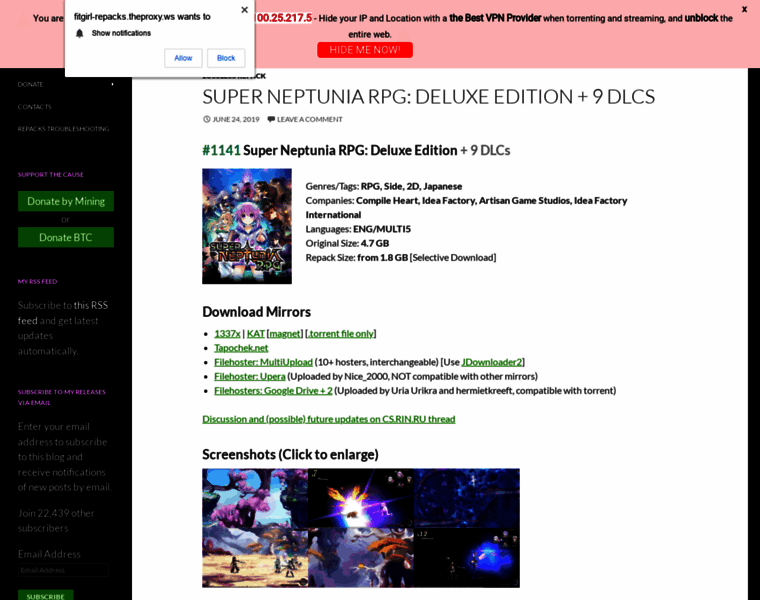
Task: Open Filehoster: MultiUpload link
Action: 263,362
